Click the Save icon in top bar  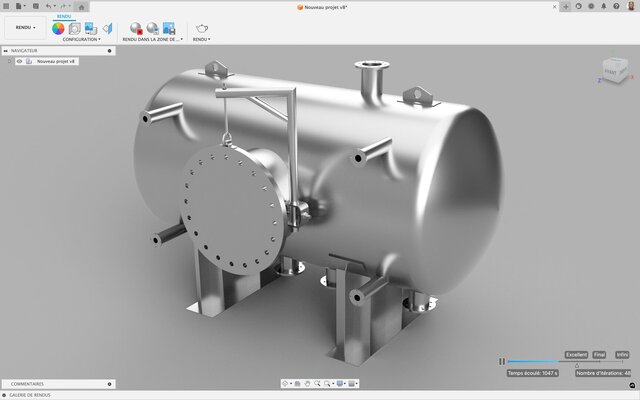pyautogui.click(x=35, y=6)
